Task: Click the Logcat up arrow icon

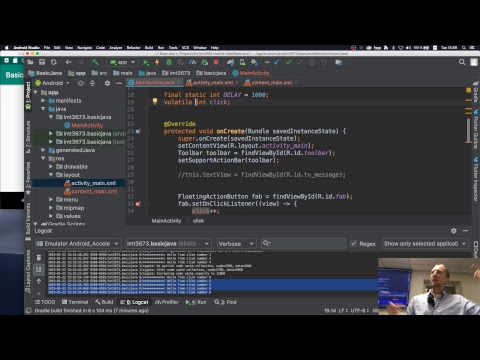Action: (39, 282)
